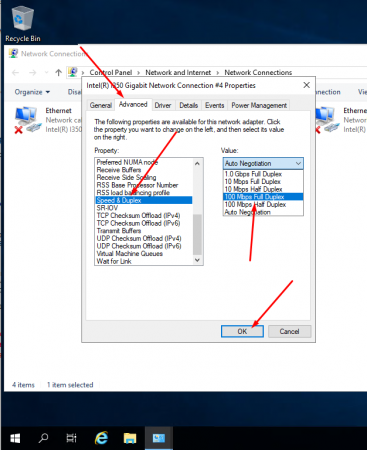
Task: Open recent locations dropdown arrow
Action: tap(46, 73)
